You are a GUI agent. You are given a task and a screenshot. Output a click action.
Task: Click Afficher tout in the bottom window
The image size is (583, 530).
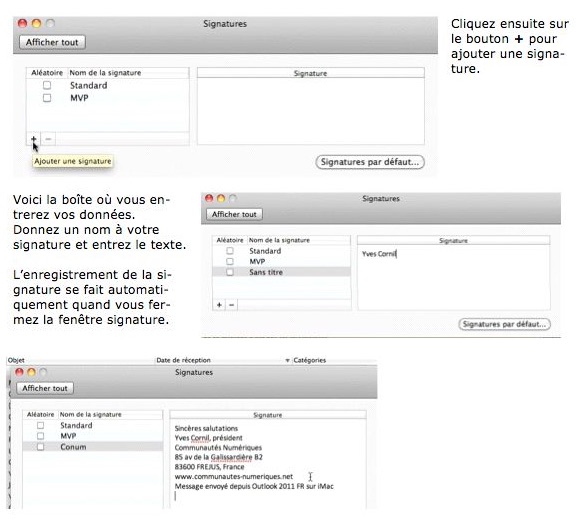point(45,388)
